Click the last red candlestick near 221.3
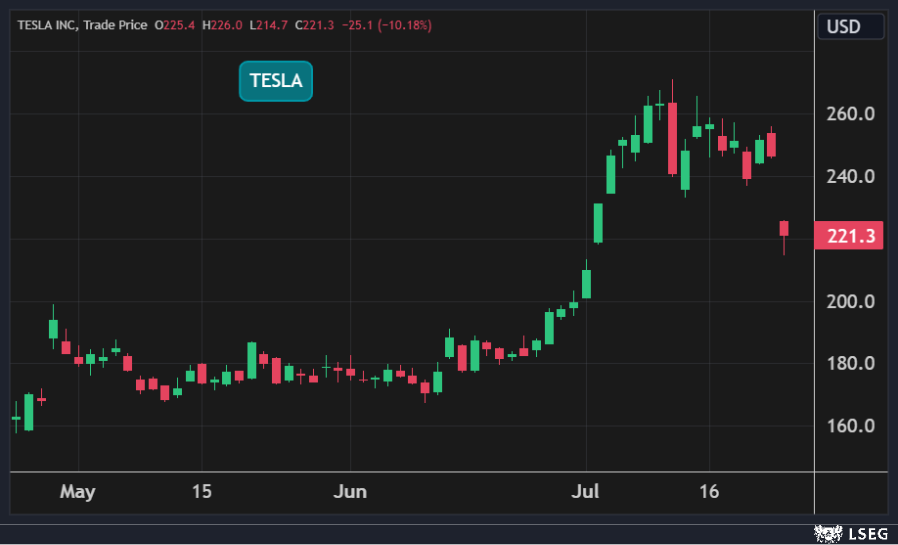Viewport: 898px width, 545px height. point(785,229)
